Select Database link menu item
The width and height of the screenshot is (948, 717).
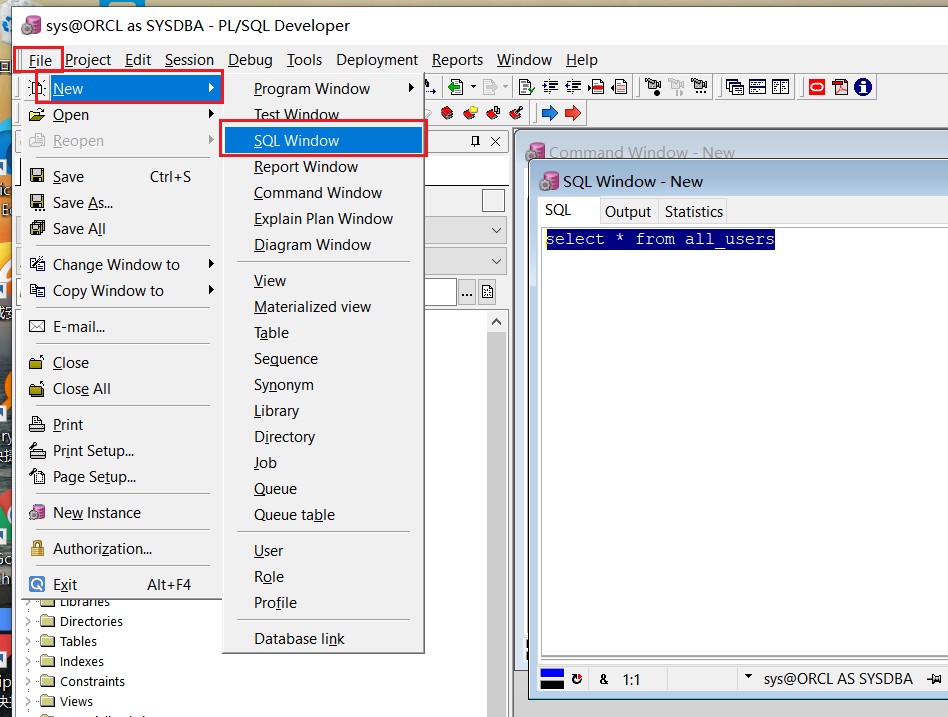[x=323, y=638]
